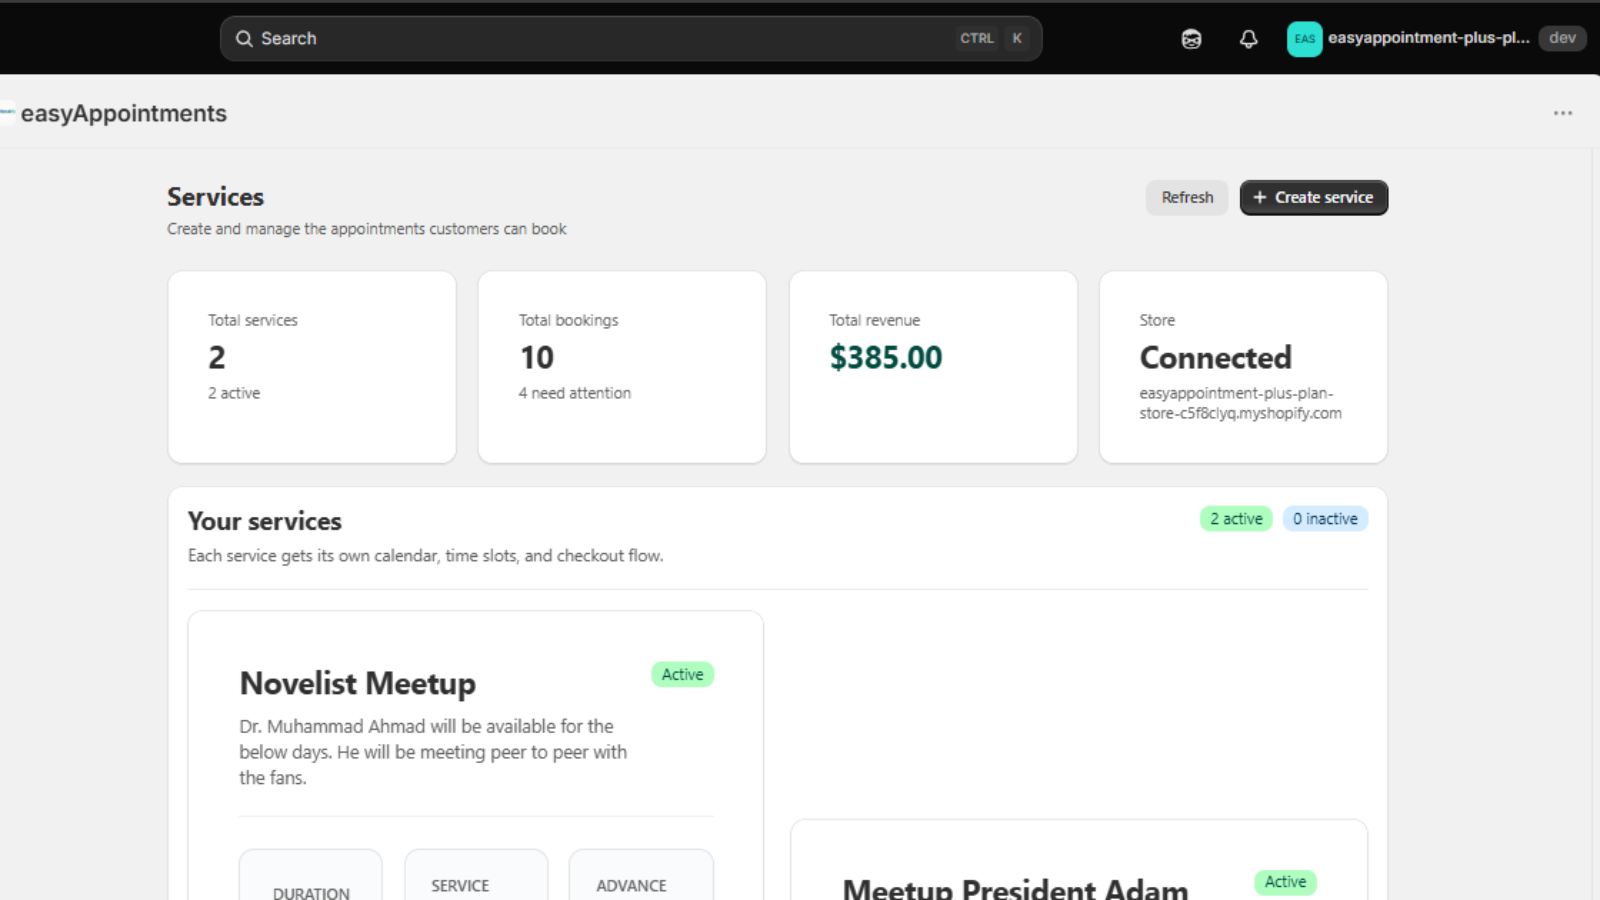Image resolution: width=1600 pixels, height=900 pixels.
Task: Open the Total bookings card
Action: 622,367
